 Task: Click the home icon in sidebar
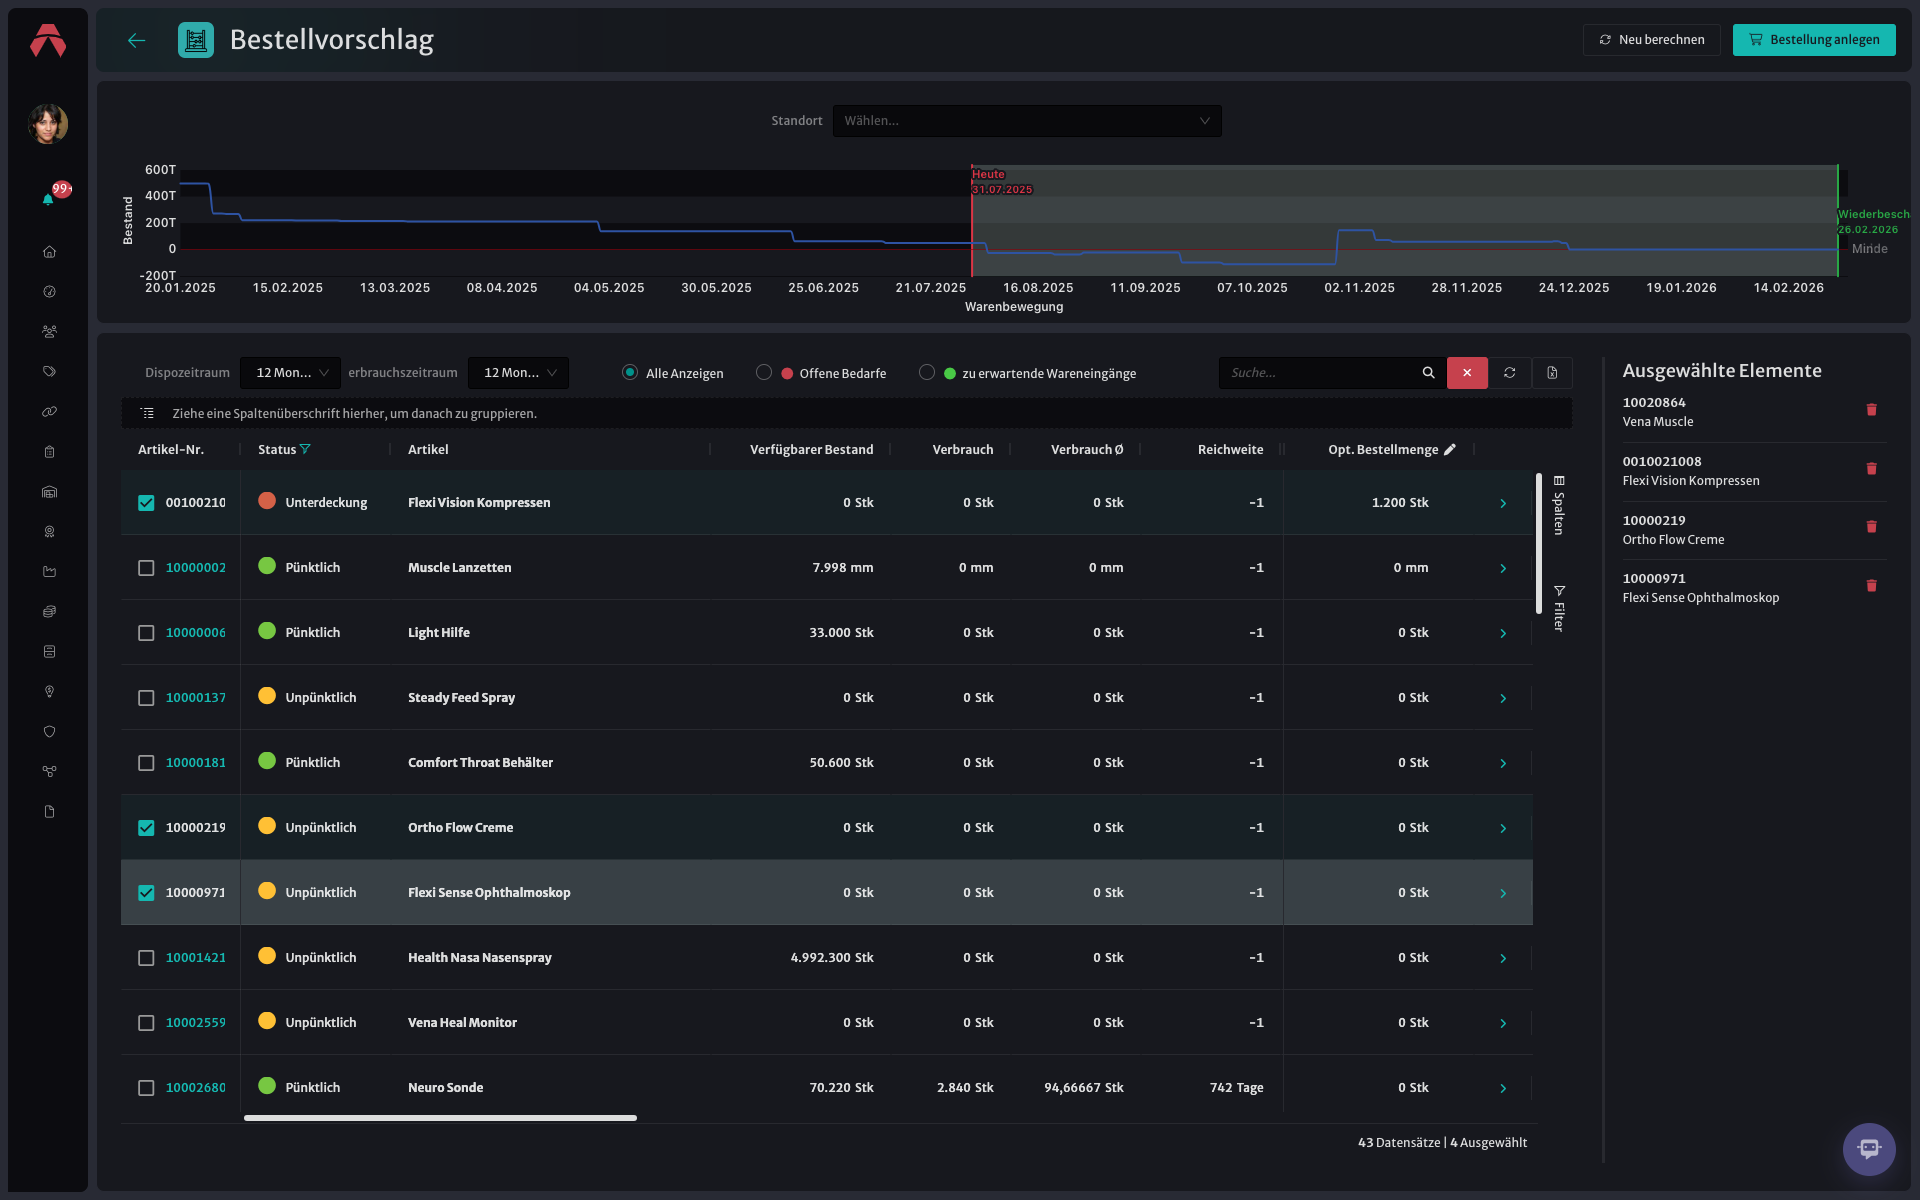pos(49,252)
